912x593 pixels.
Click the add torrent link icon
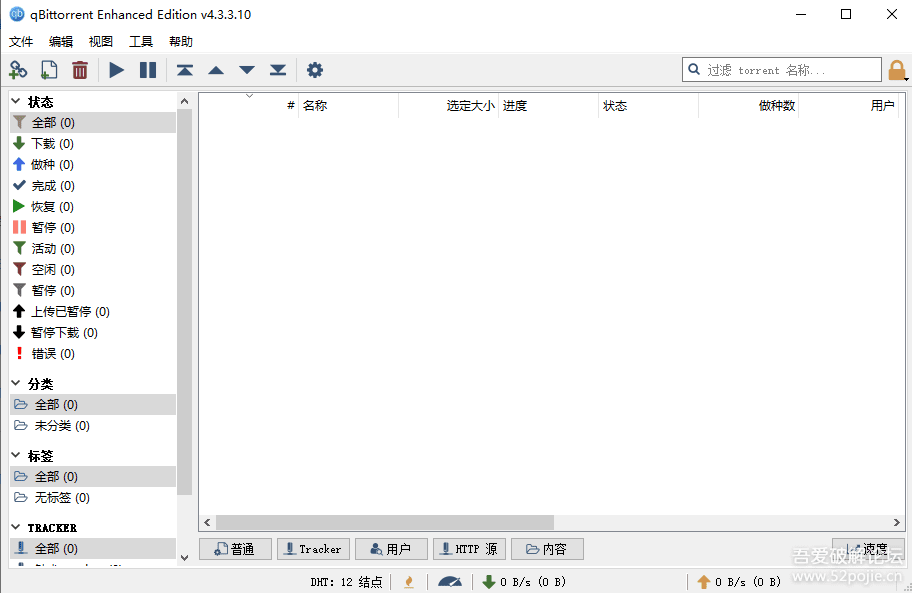point(18,70)
